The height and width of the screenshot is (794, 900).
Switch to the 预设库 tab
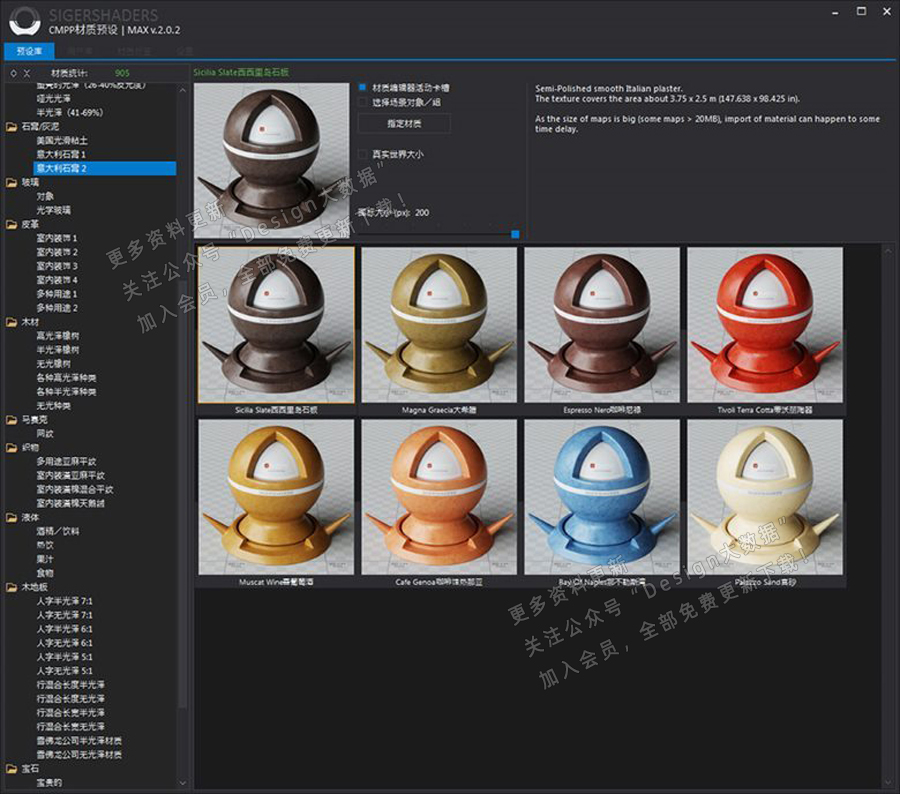[x=29, y=50]
